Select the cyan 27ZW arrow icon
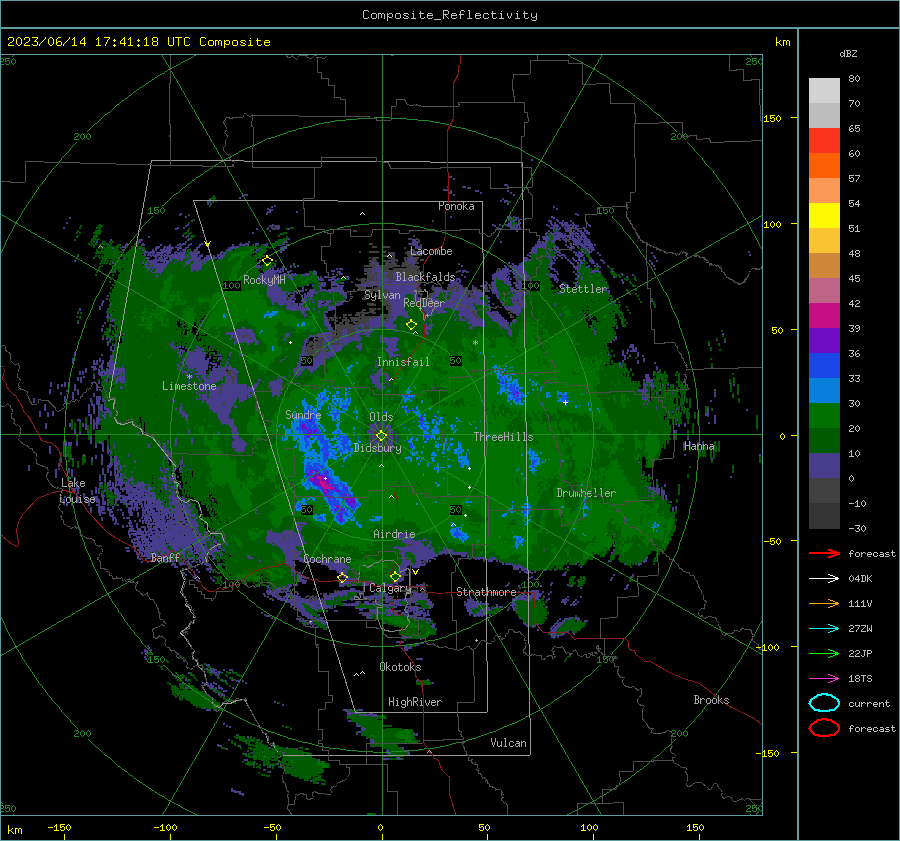The image size is (900, 841). [x=824, y=628]
